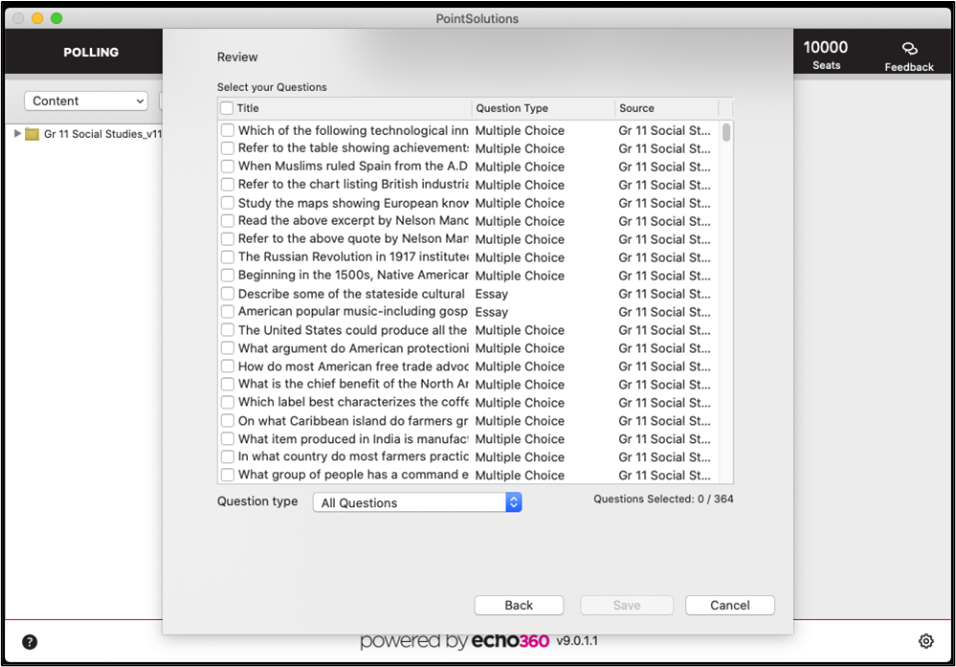Open the settings gear icon

pos(926,641)
